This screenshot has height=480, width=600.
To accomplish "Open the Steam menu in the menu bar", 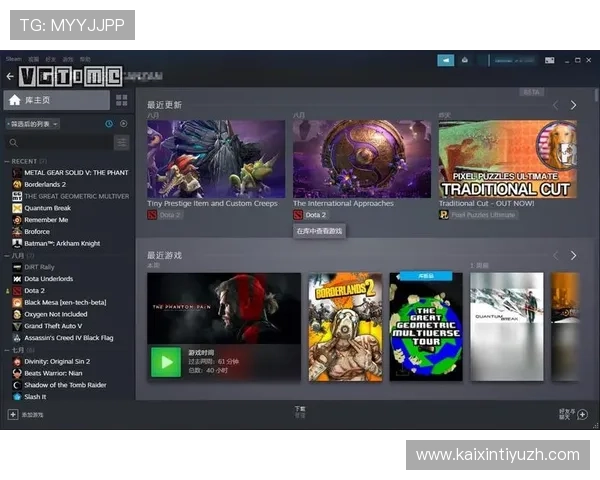I will (13, 59).
